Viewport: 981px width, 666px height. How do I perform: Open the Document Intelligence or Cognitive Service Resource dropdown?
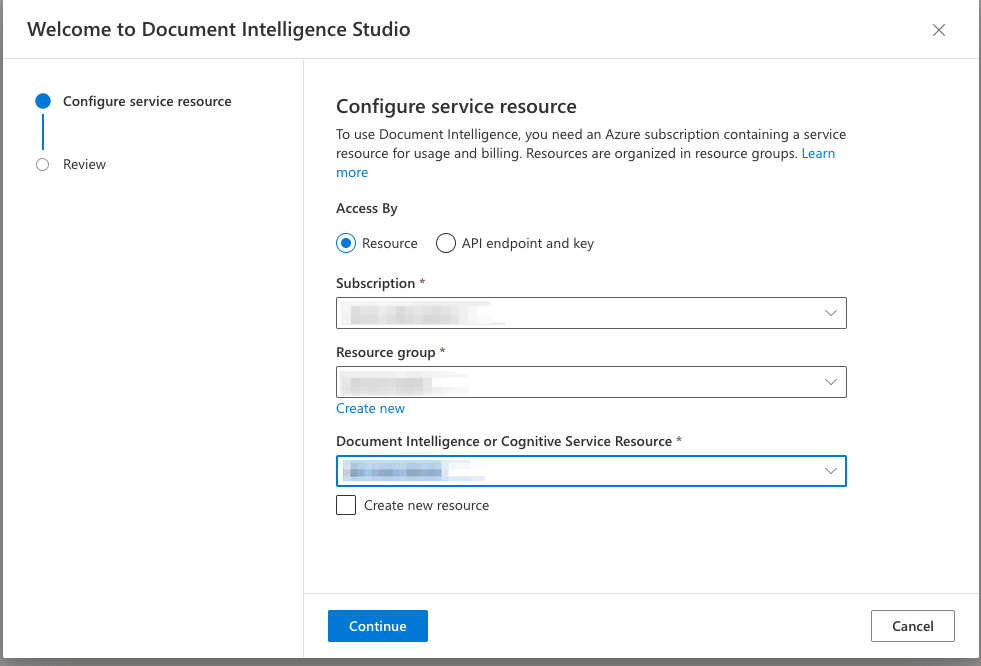591,471
